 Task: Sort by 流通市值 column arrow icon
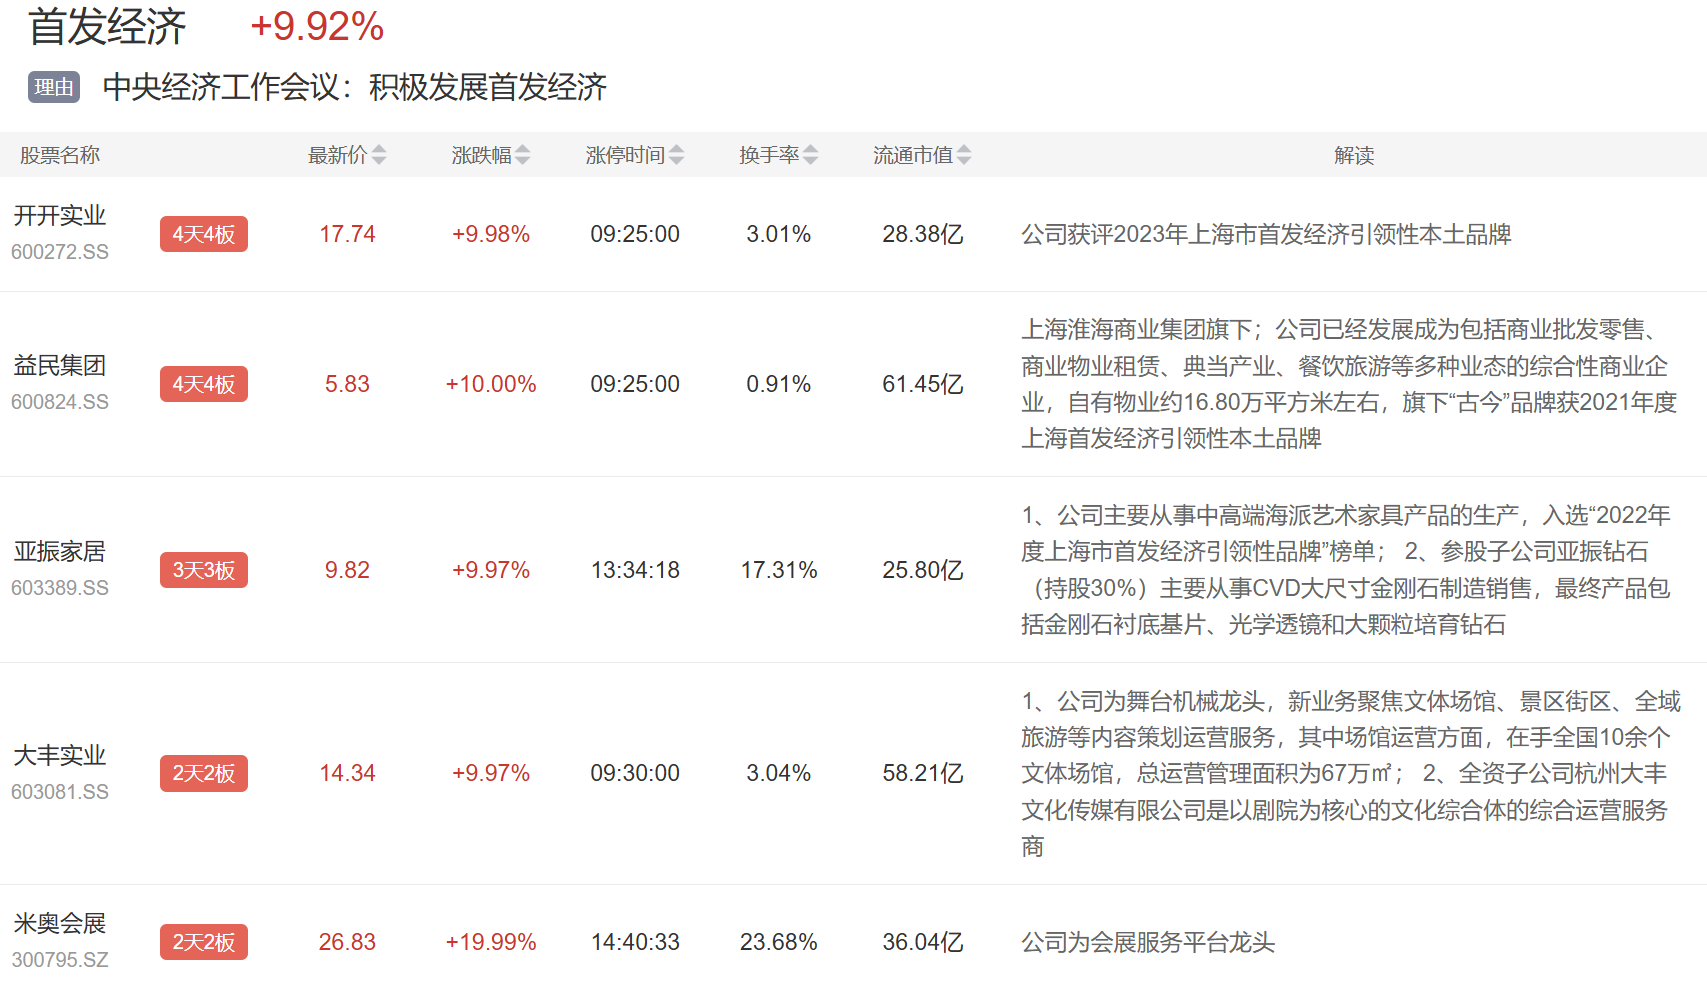[x=964, y=155]
